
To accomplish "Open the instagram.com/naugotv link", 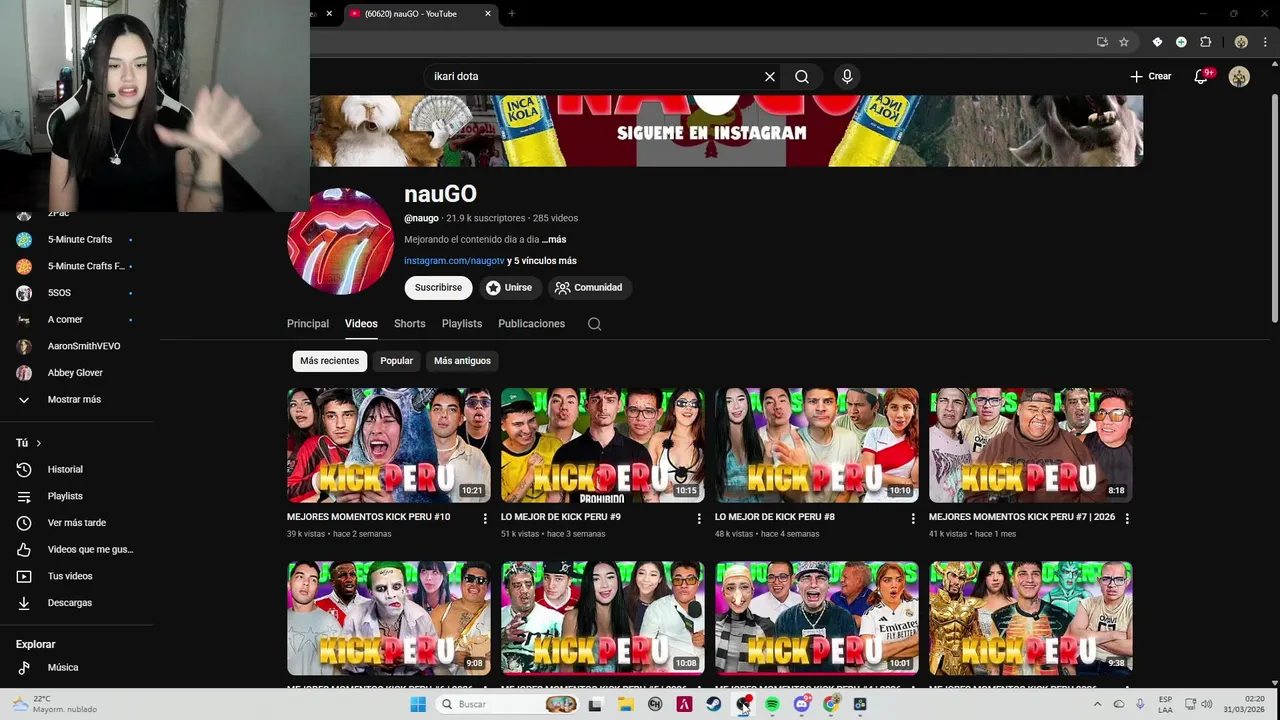I will click(454, 261).
